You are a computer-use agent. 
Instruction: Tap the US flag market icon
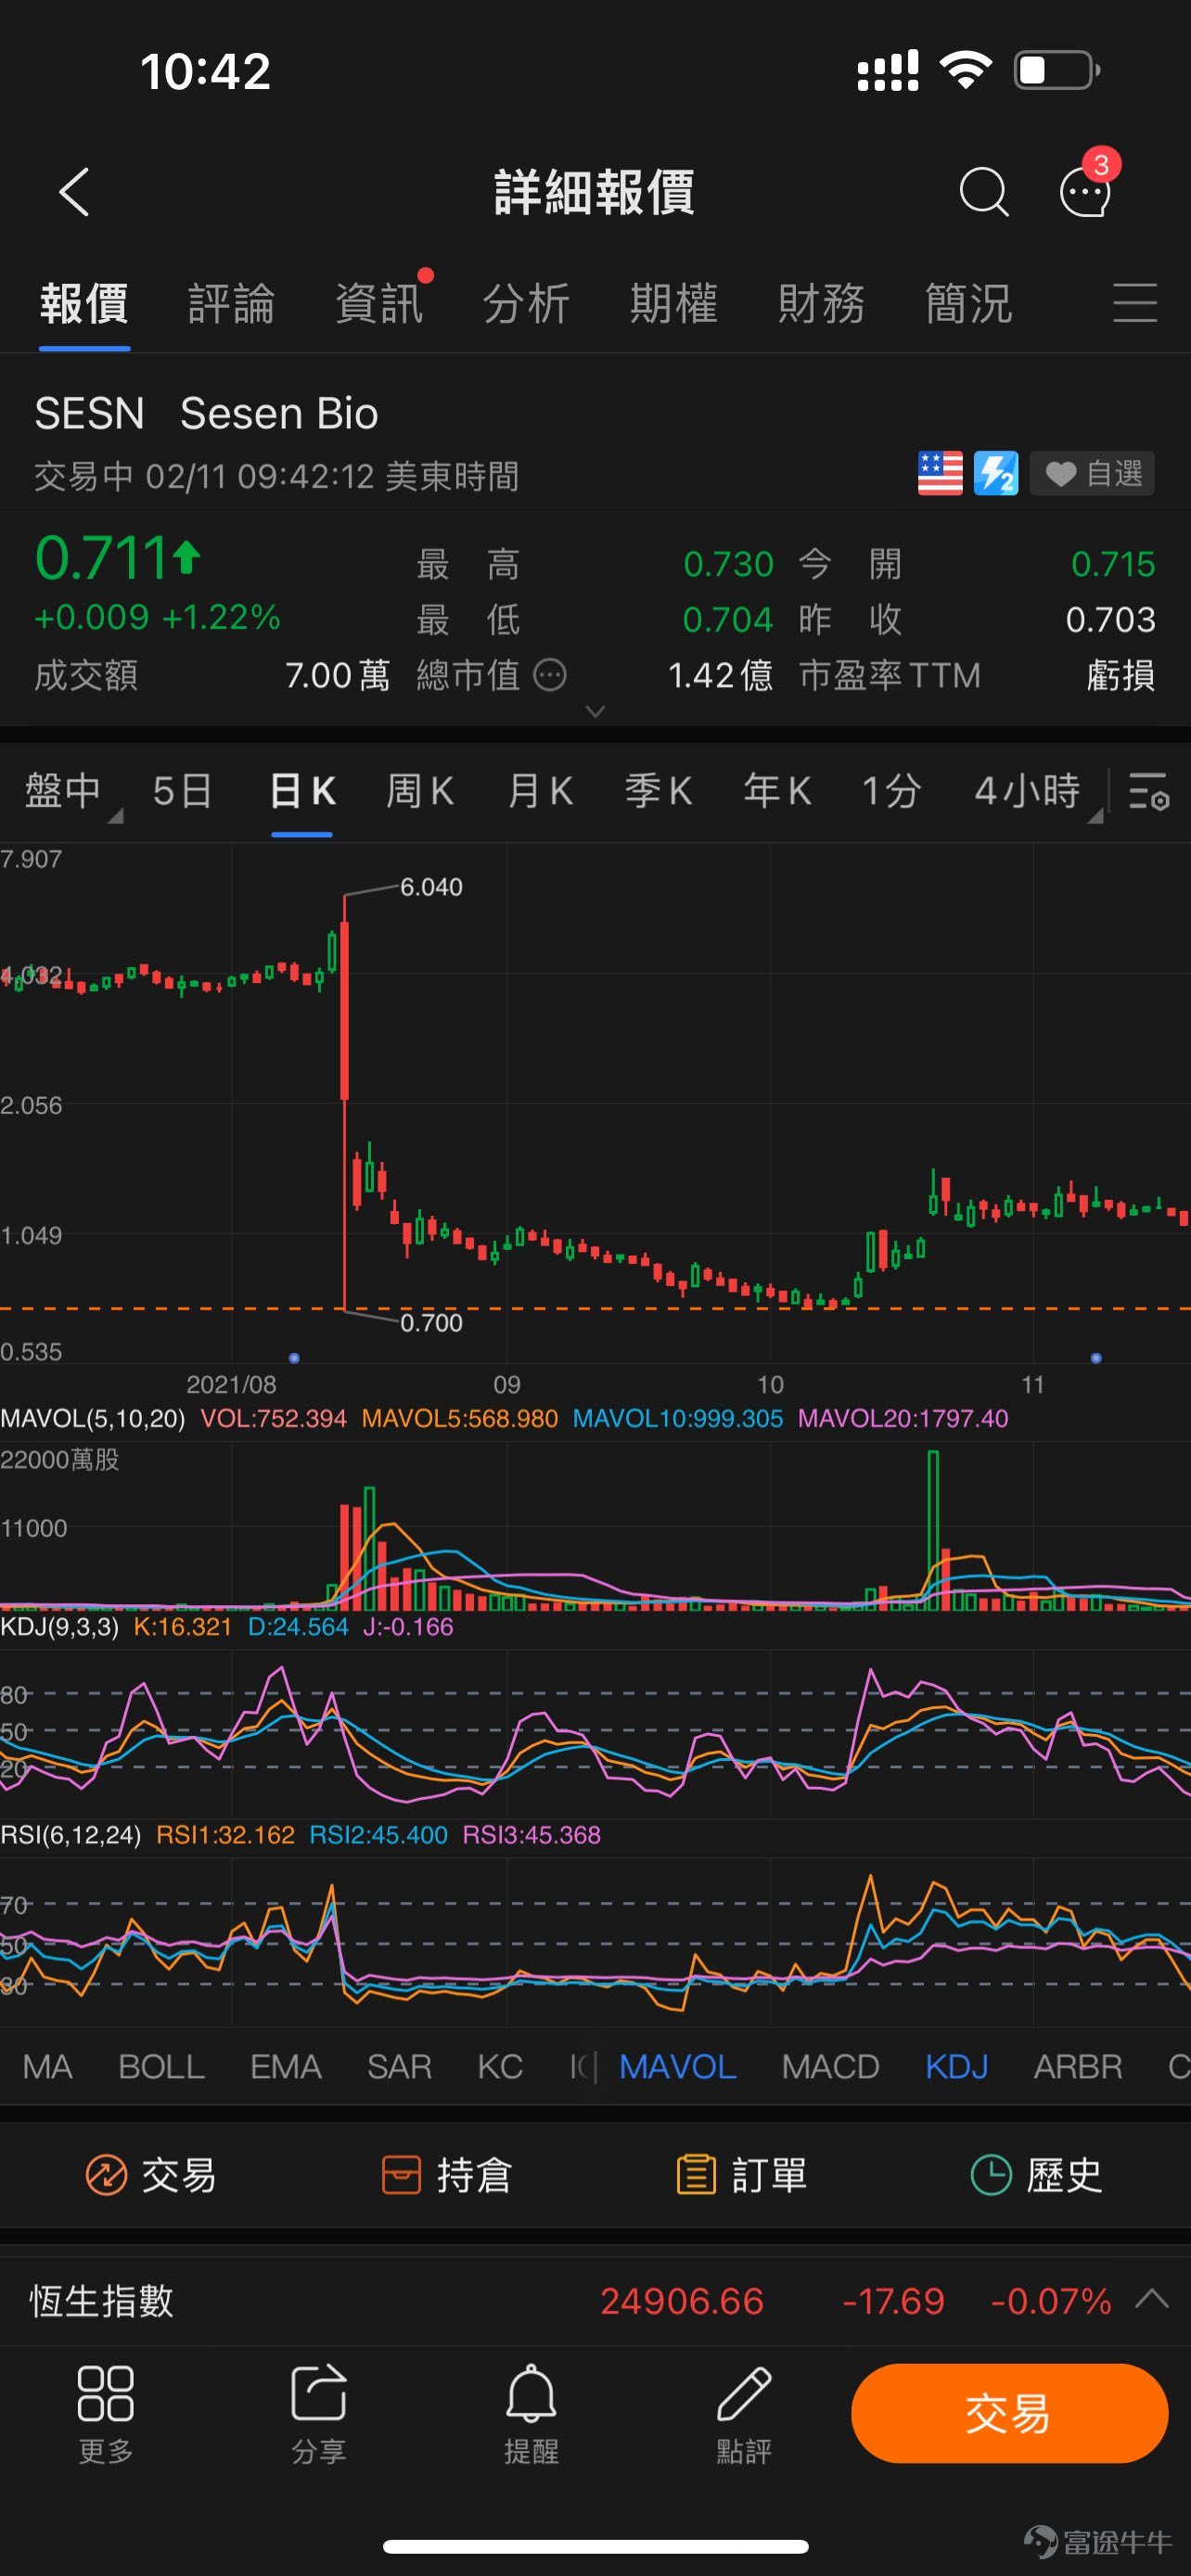point(940,473)
